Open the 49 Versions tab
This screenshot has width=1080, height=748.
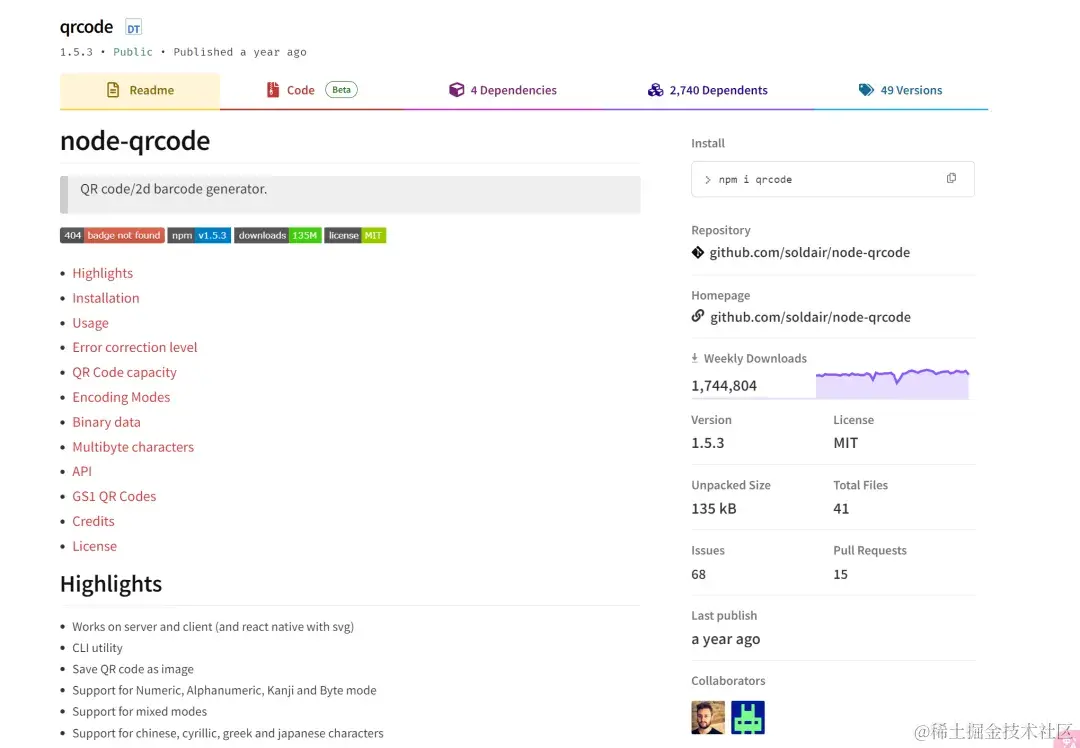coord(900,90)
